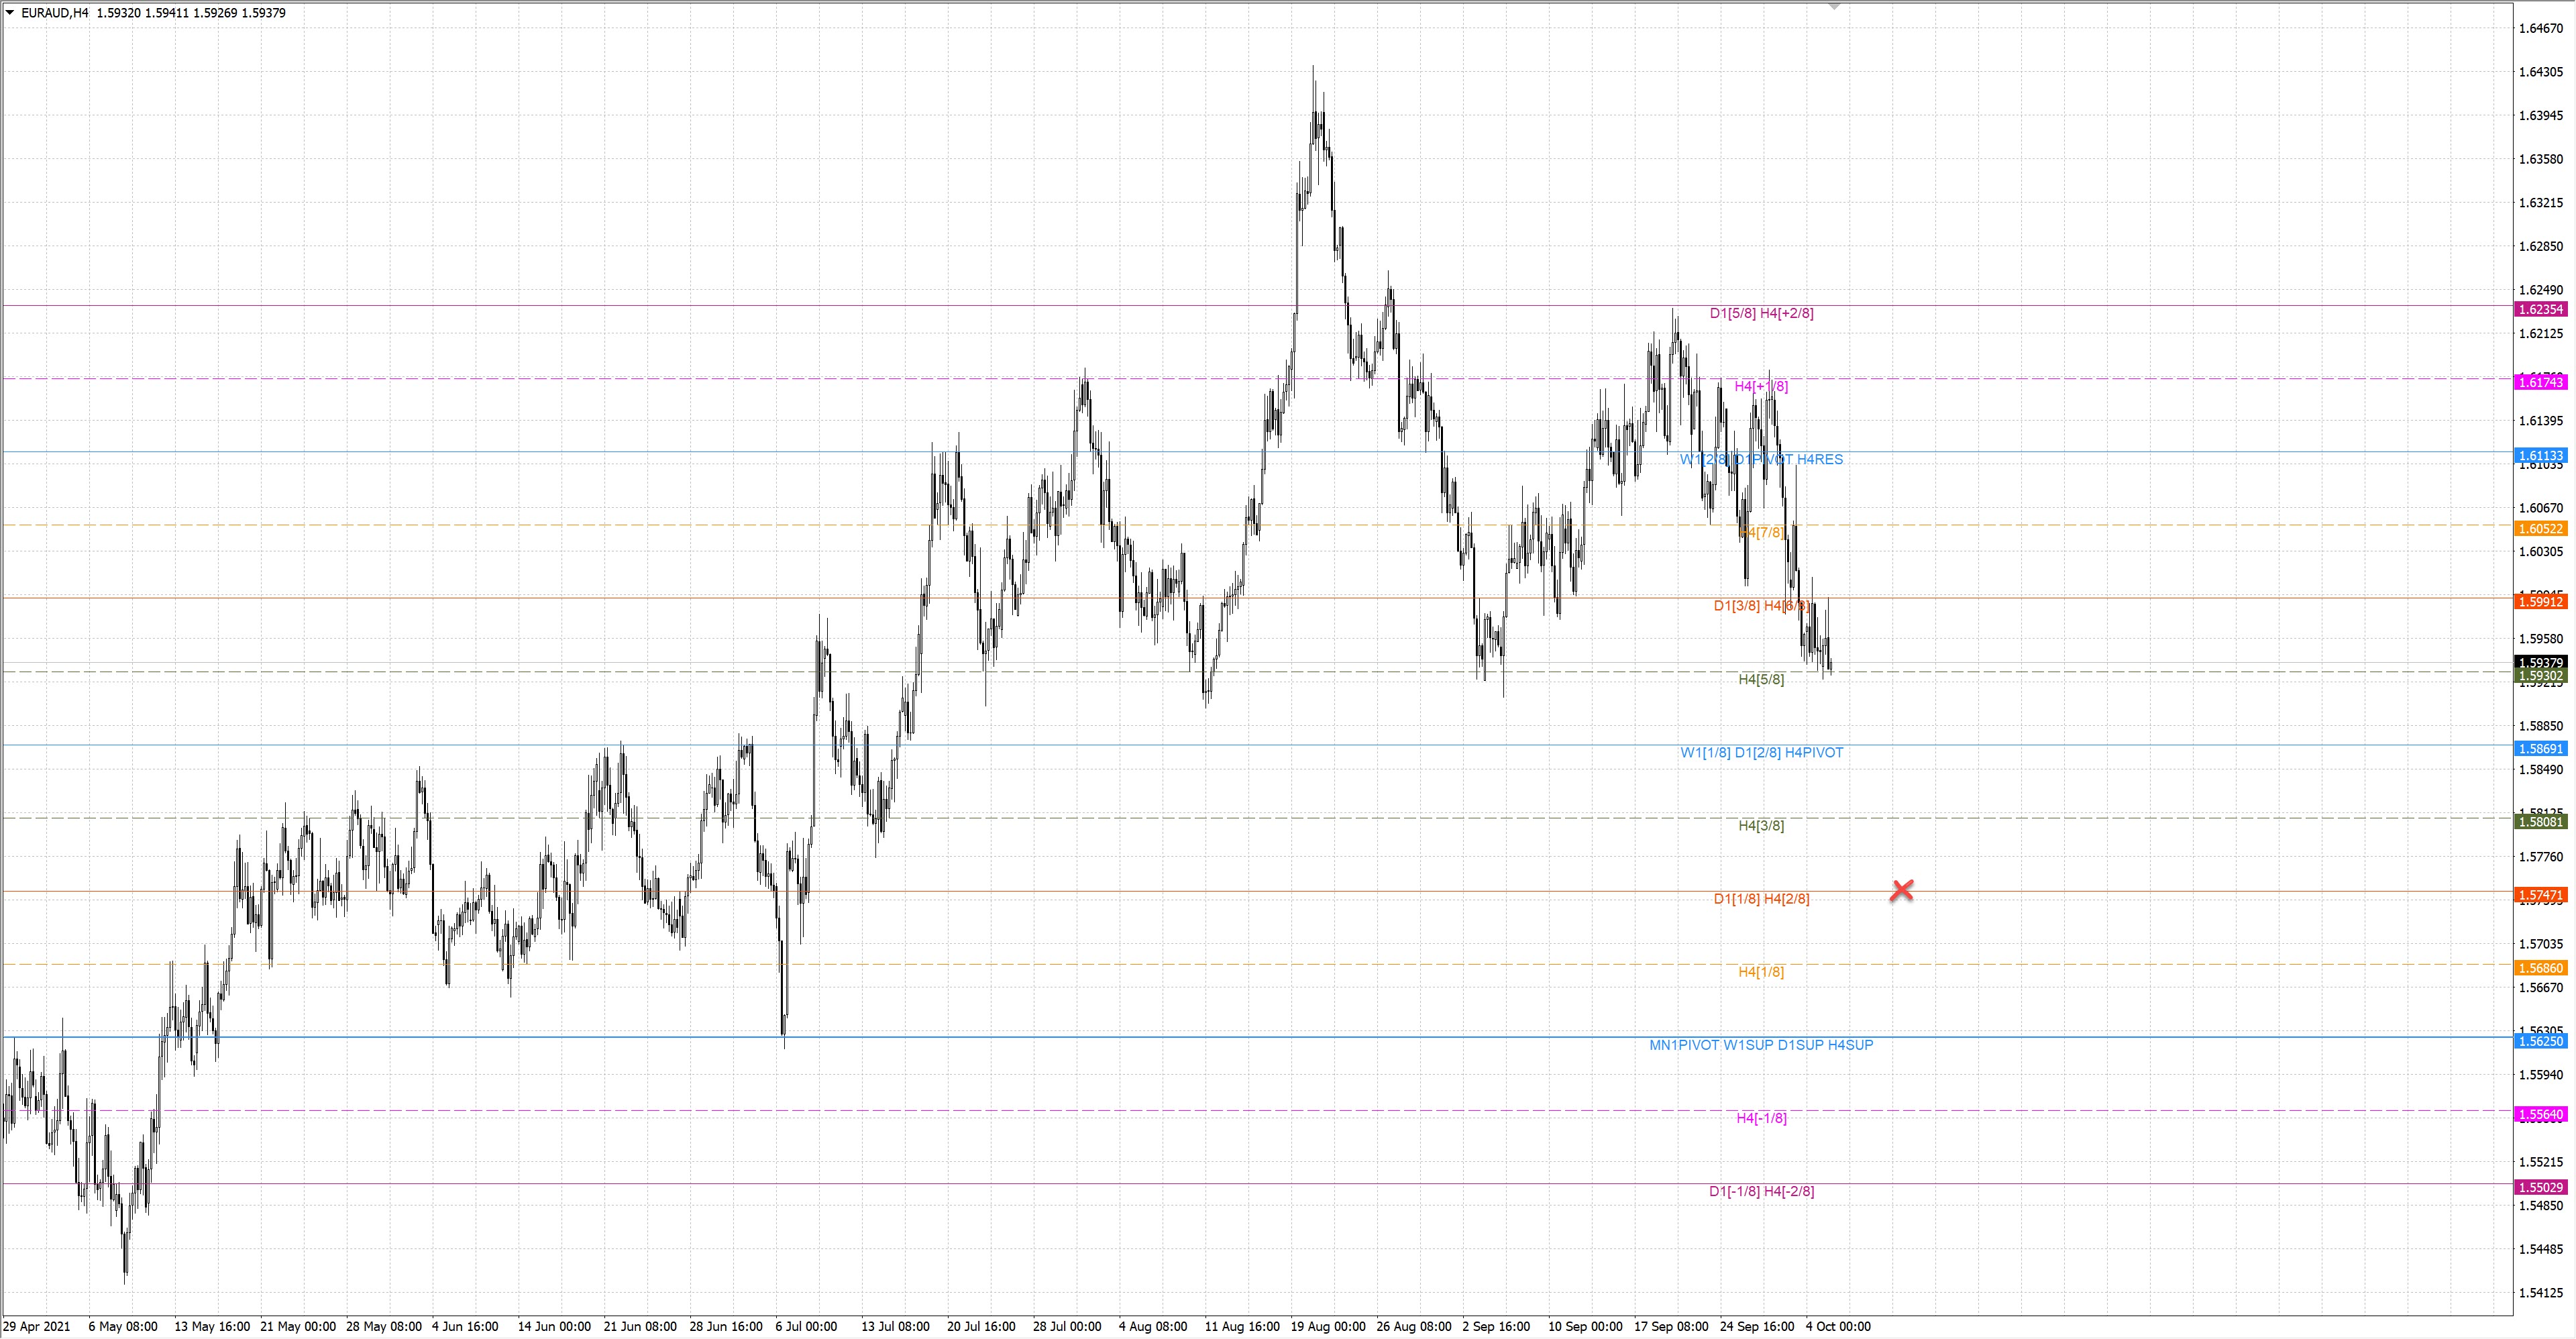This screenshot has height=1339, width=2576.
Task: Click the gray chart shift triangle marker
Action: [1834, 7]
